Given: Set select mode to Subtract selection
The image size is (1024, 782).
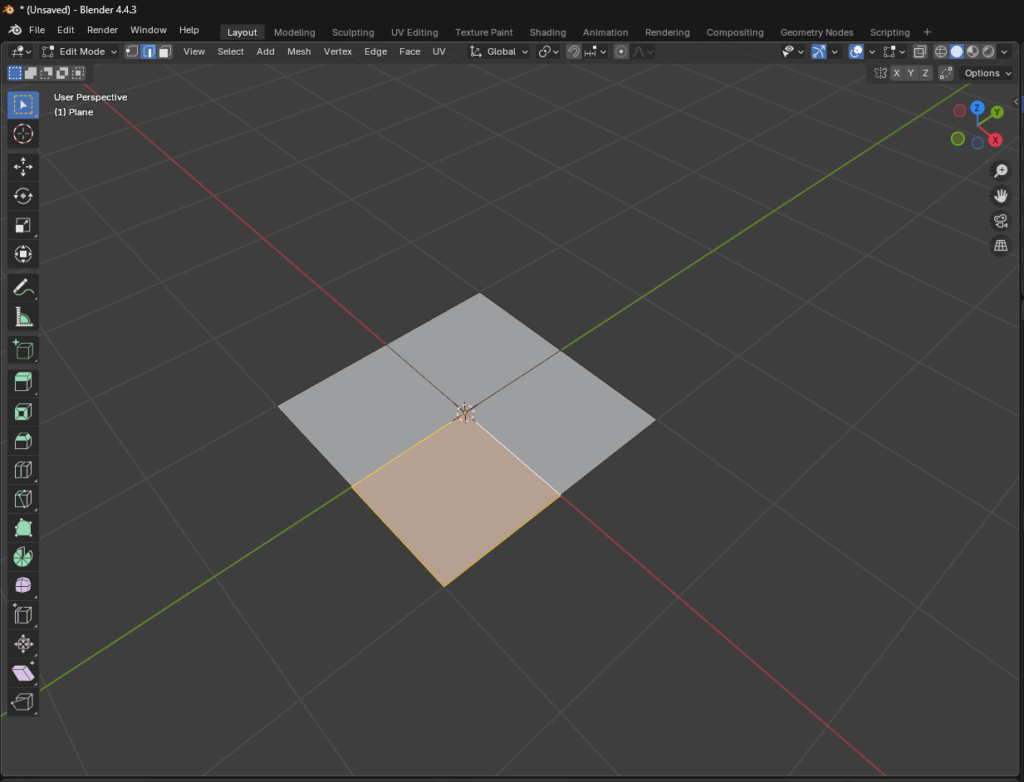Looking at the screenshot, I should point(46,73).
